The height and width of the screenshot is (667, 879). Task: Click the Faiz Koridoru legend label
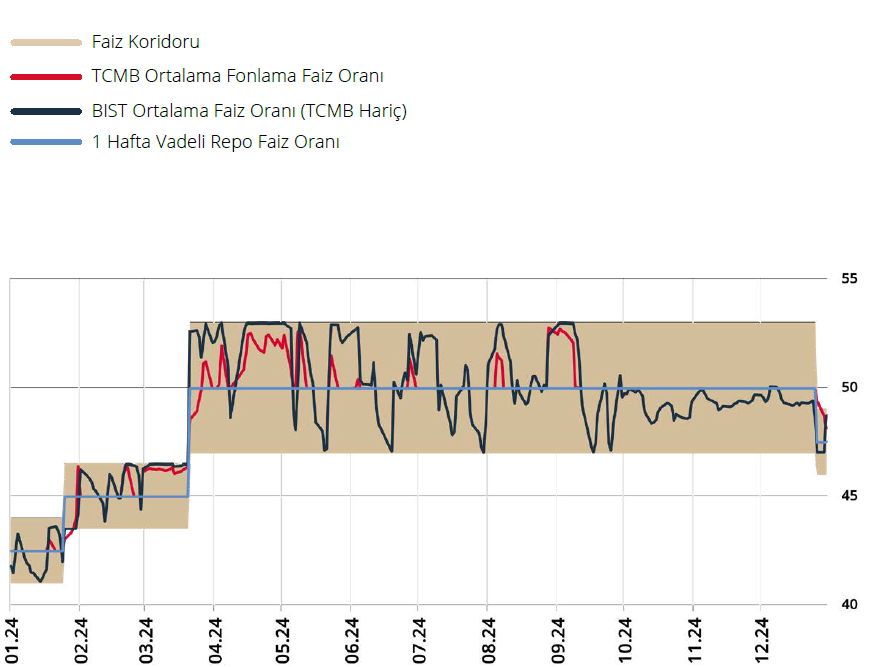tap(146, 42)
